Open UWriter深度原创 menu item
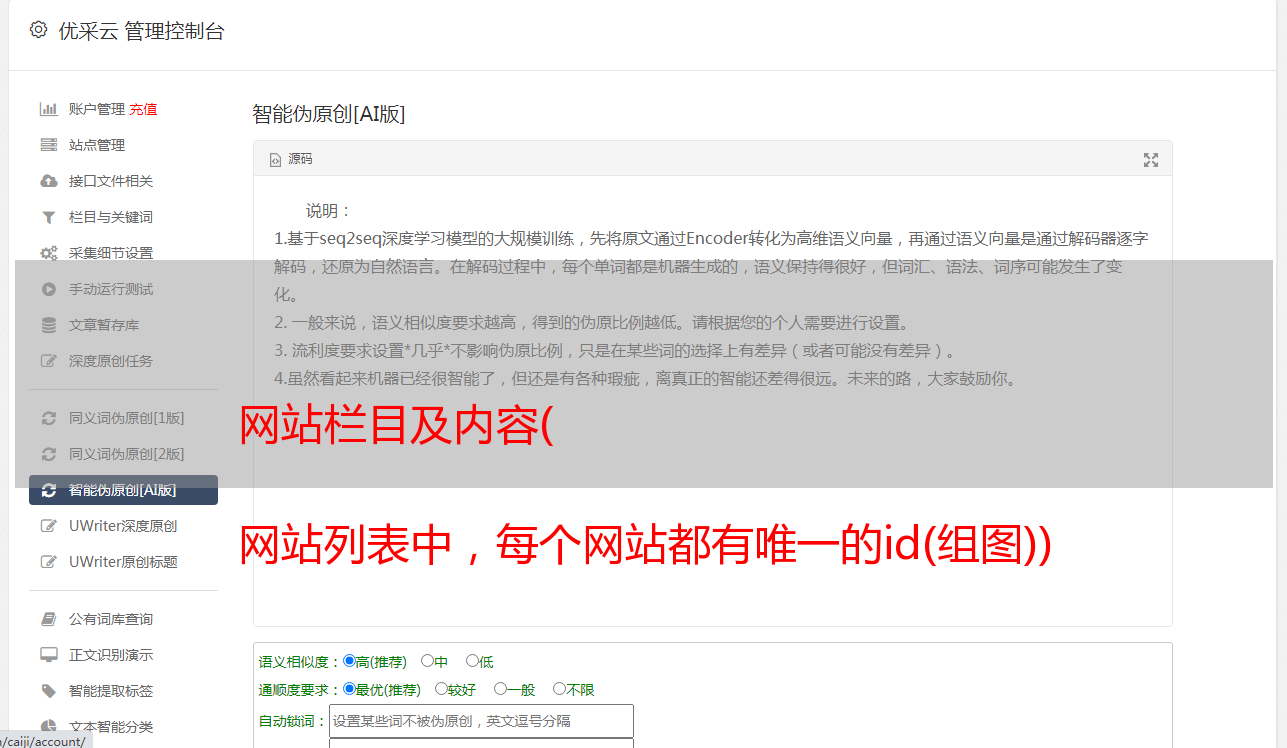The height and width of the screenshot is (748, 1287). (x=123, y=526)
